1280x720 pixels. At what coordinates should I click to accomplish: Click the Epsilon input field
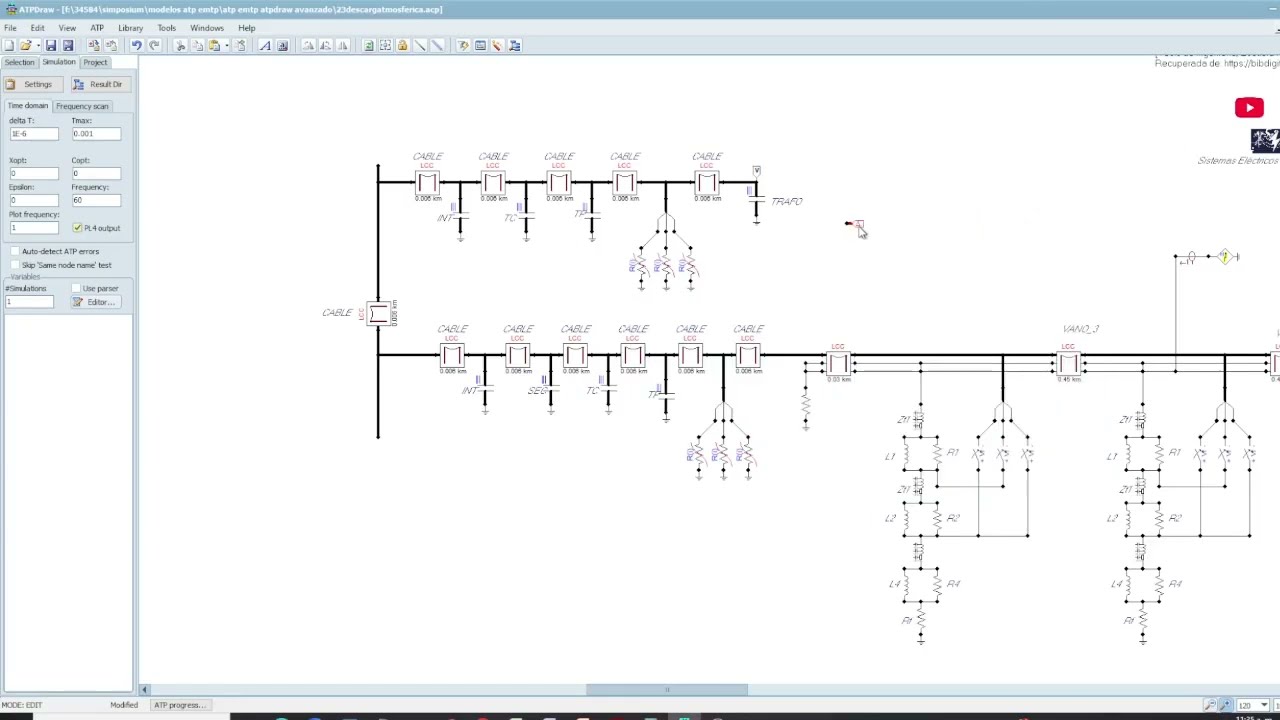(34, 200)
